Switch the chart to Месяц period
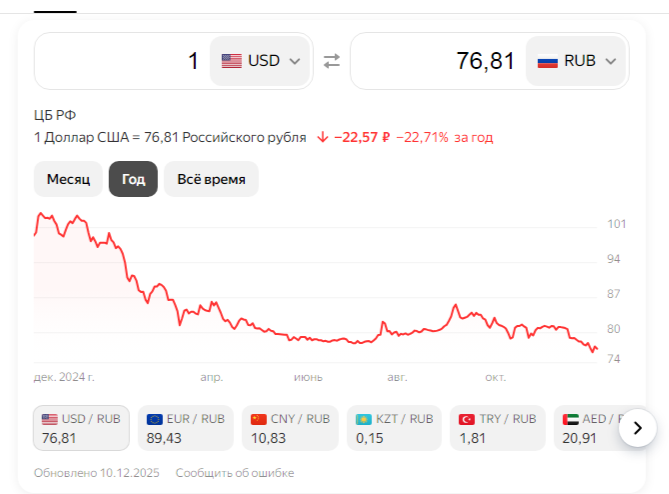The width and height of the screenshot is (669, 494). click(x=68, y=180)
